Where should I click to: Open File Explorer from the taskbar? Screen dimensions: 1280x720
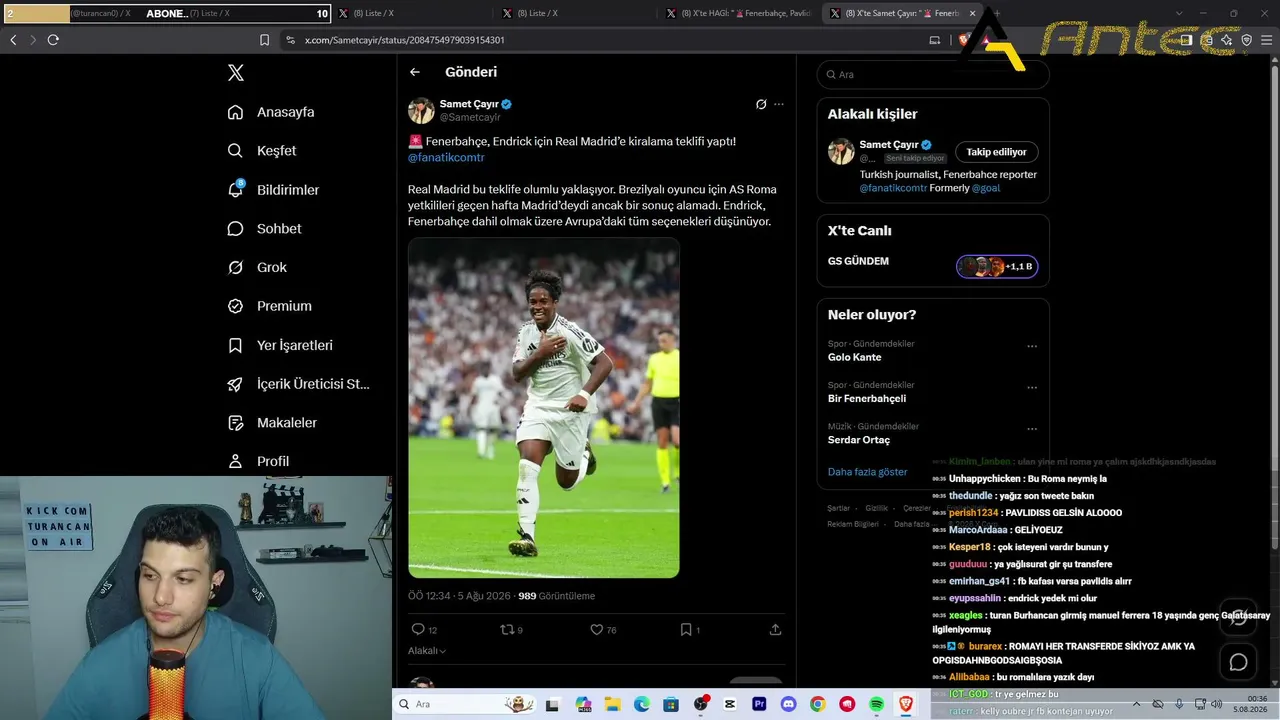click(x=612, y=704)
